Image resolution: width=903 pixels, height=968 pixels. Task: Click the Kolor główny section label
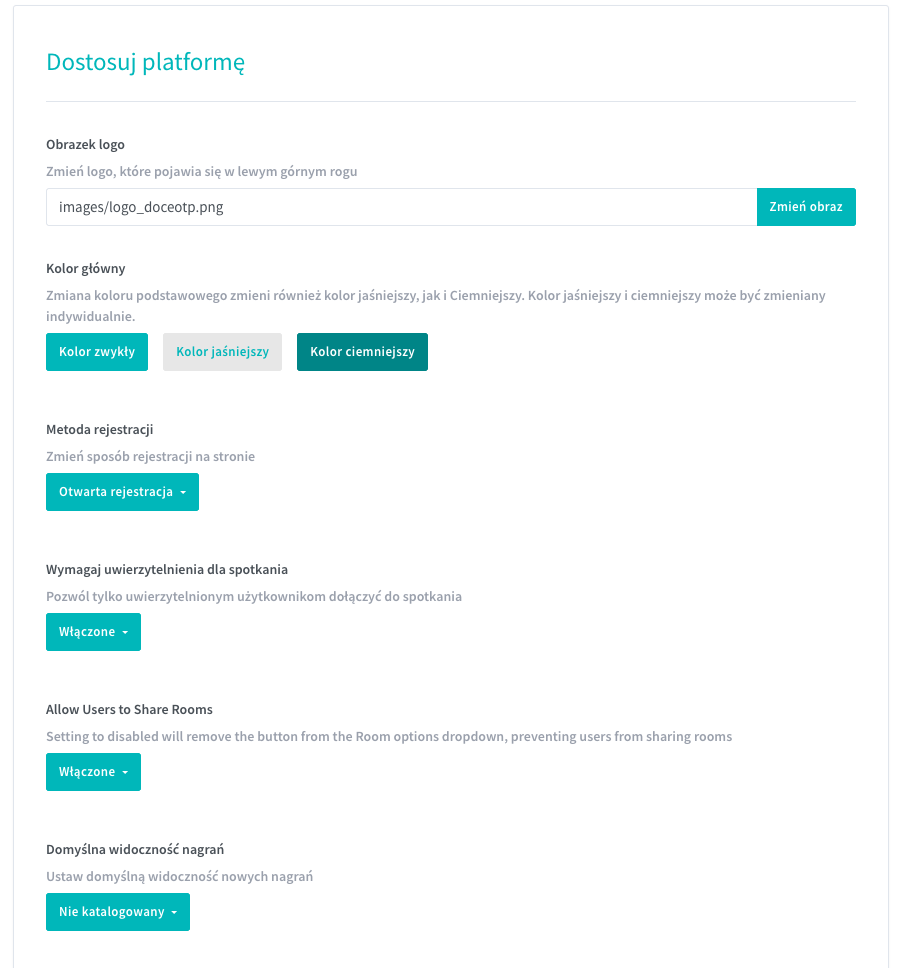point(85,268)
